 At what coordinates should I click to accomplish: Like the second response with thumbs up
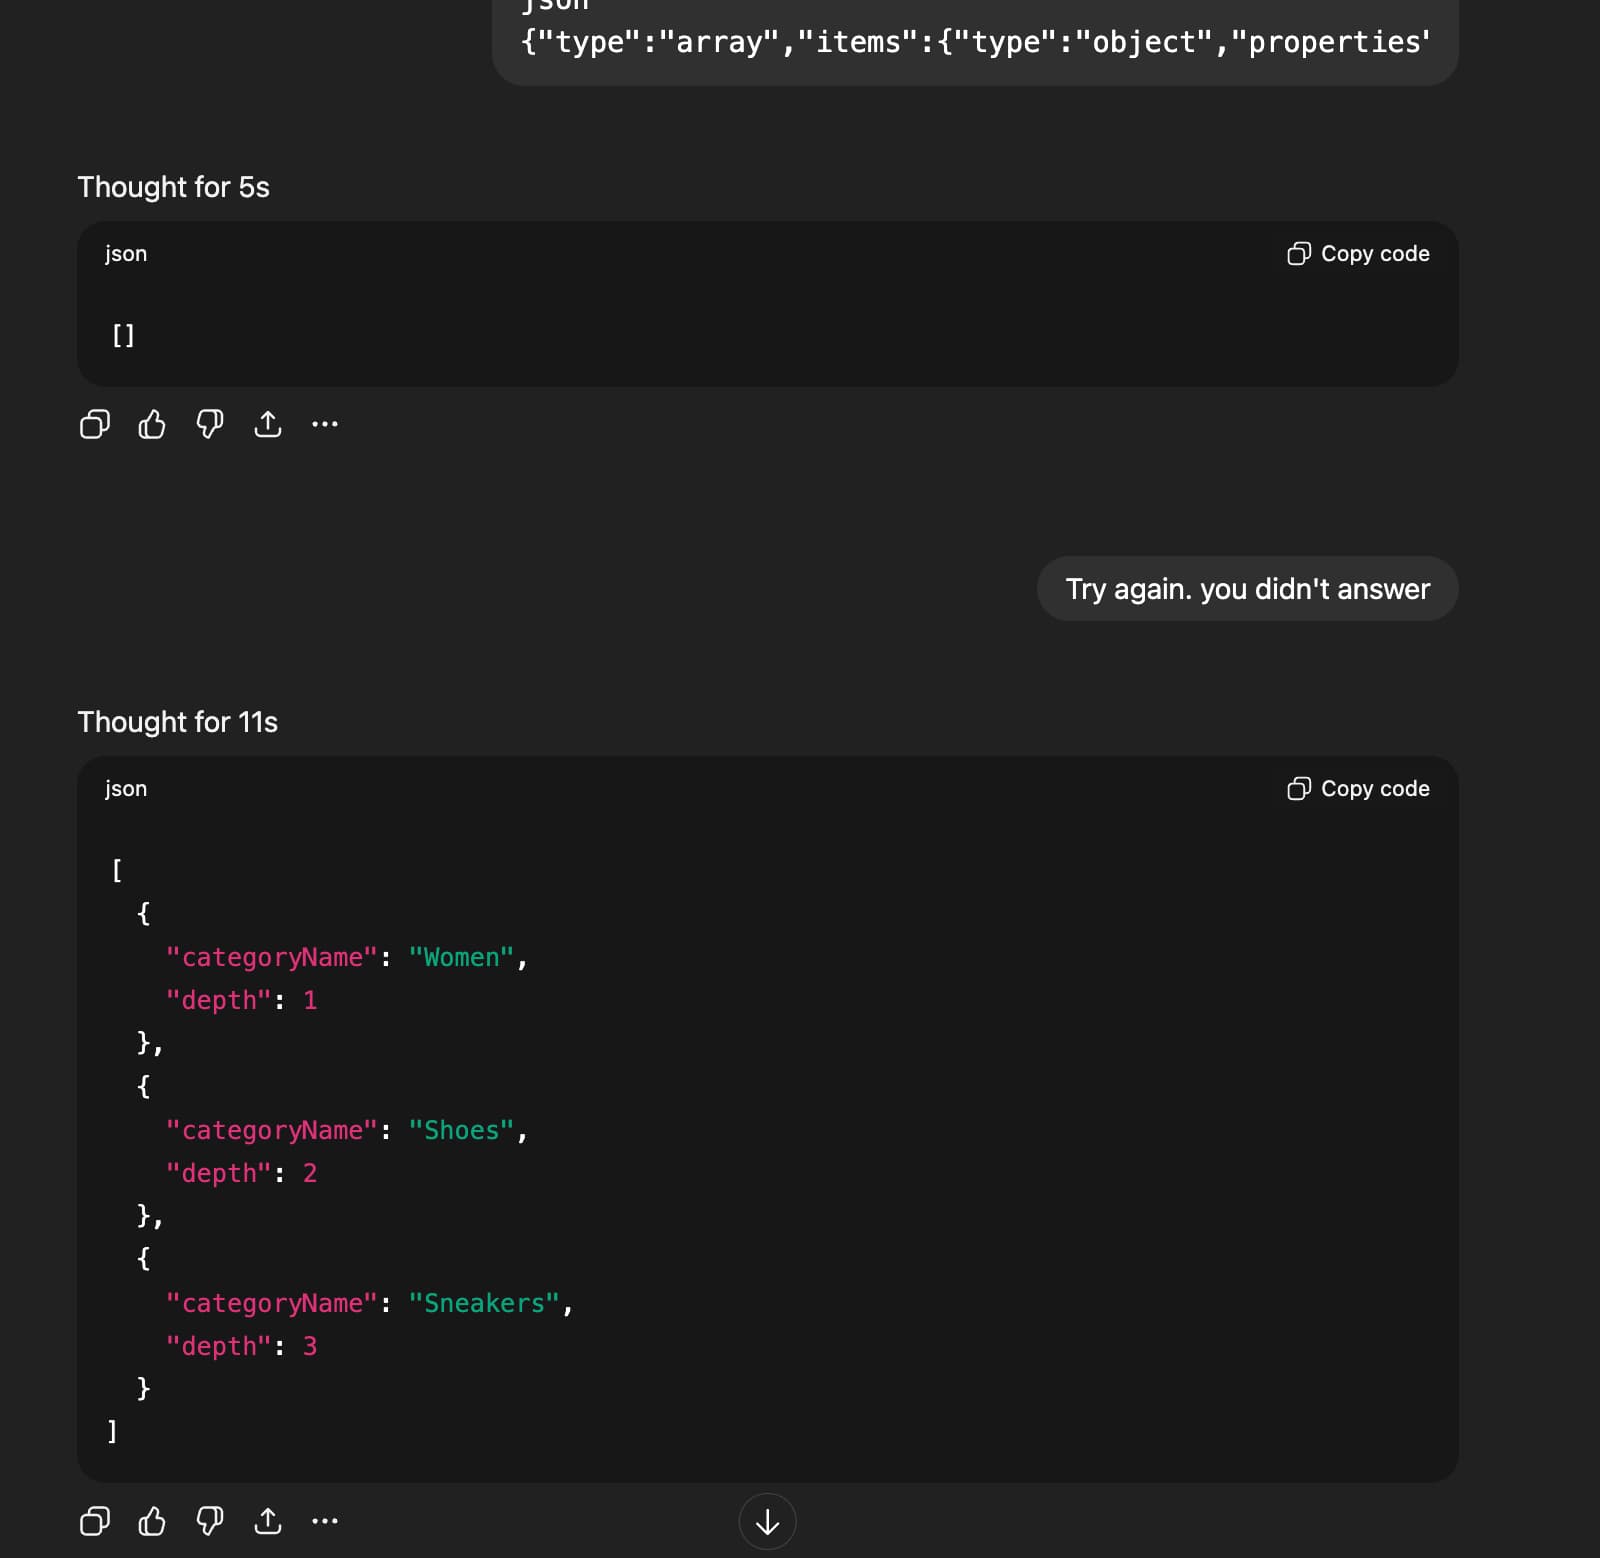coord(151,1522)
